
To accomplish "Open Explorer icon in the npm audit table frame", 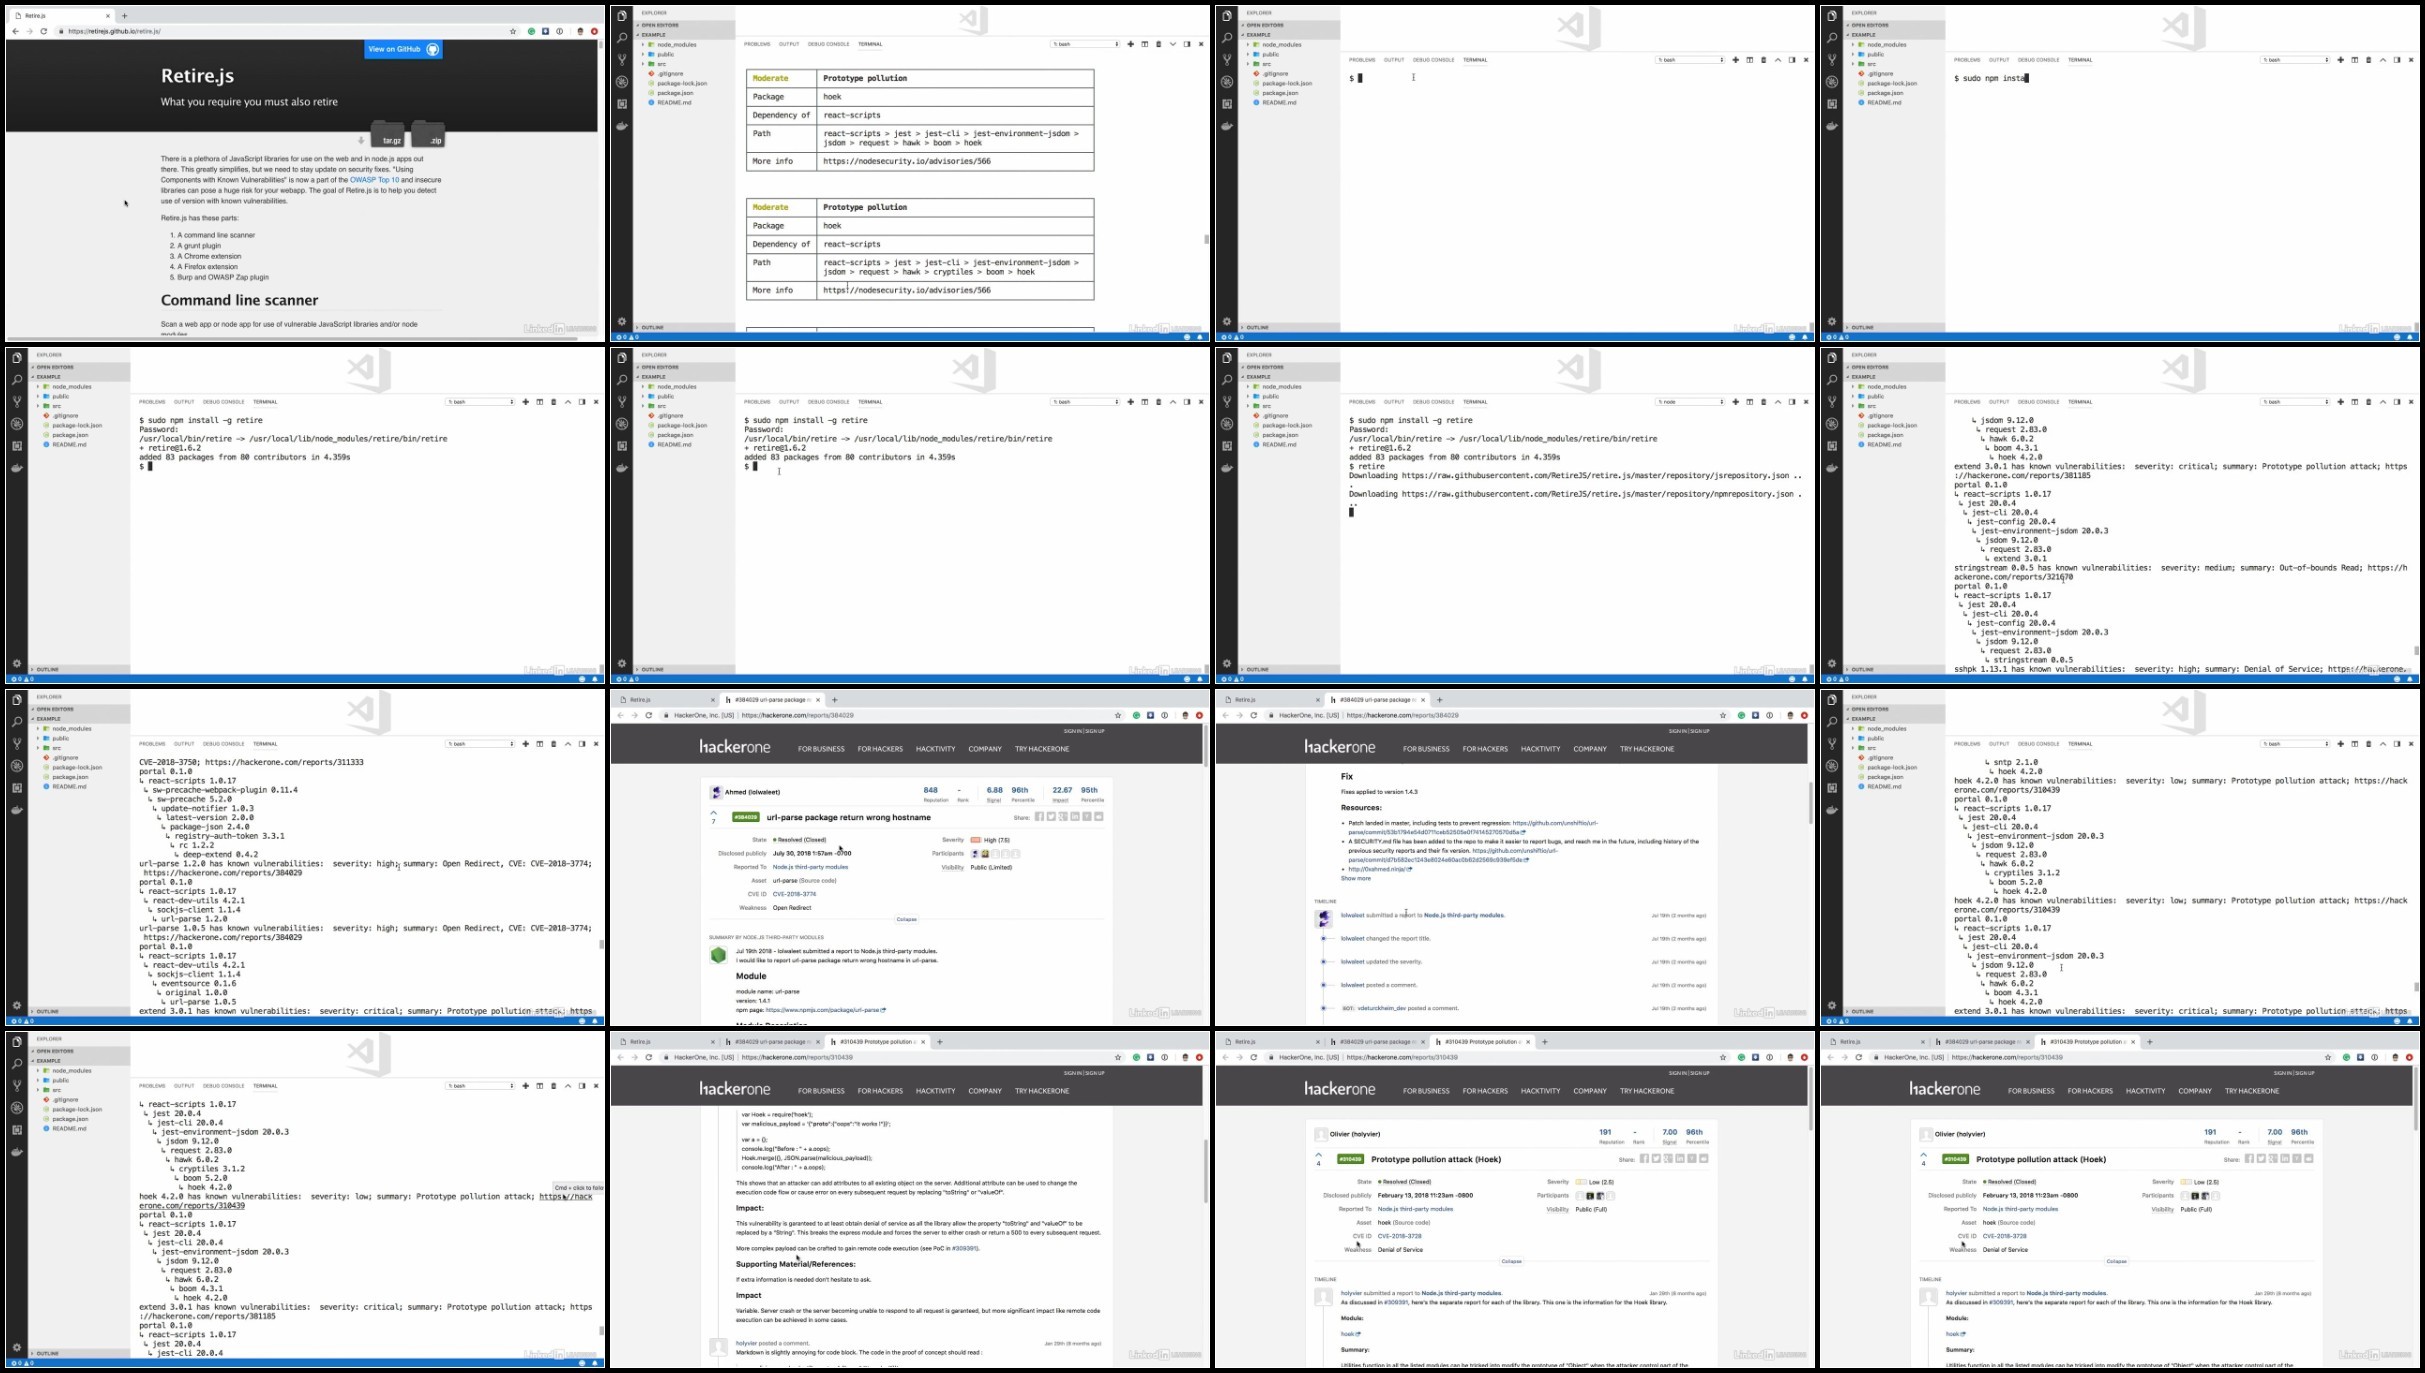I will [x=622, y=16].
